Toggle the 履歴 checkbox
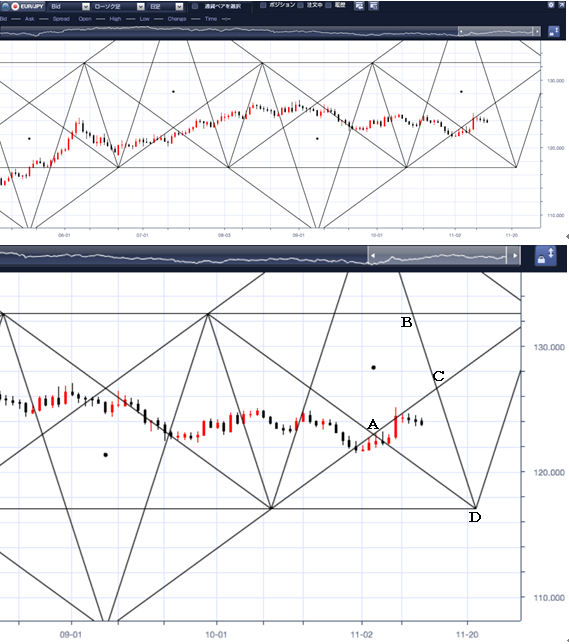This screenshot has height=644, width=569. 329,5
